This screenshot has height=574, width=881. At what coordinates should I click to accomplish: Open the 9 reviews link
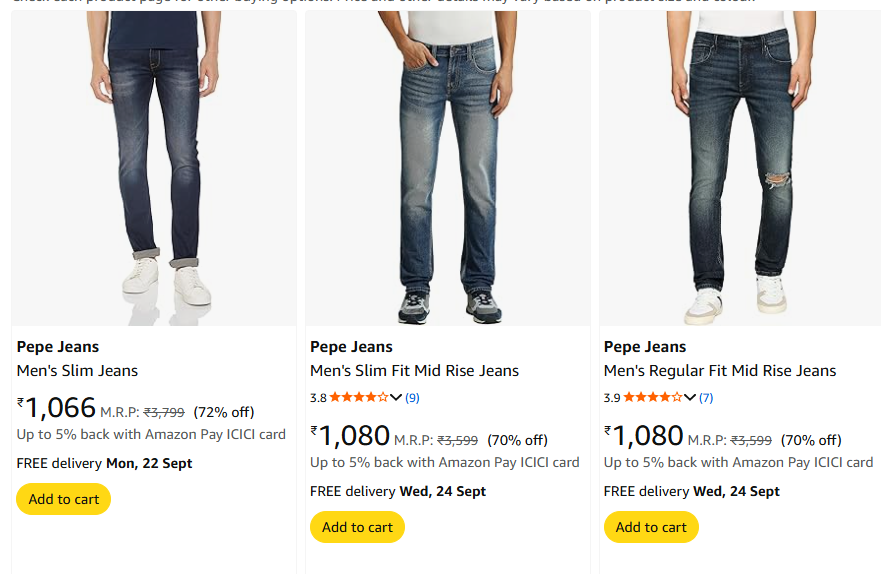(x=412, y=397)
